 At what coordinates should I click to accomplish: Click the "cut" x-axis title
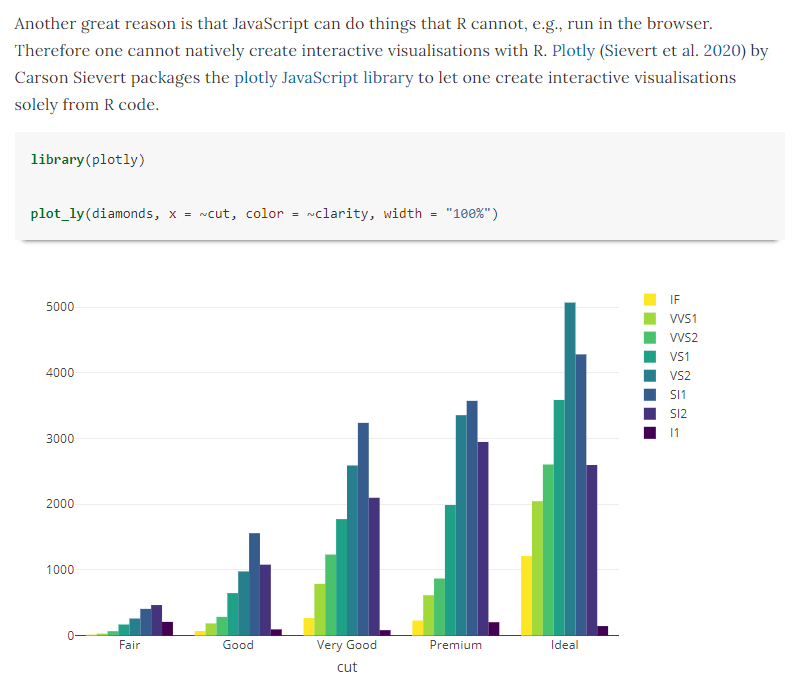347,666
